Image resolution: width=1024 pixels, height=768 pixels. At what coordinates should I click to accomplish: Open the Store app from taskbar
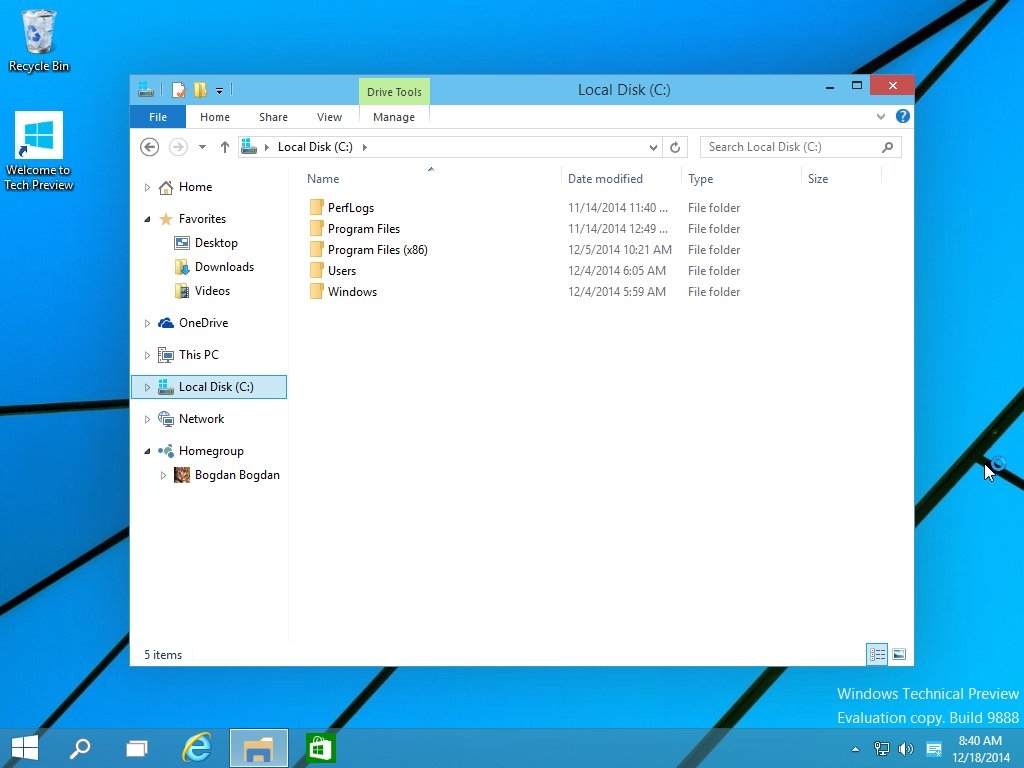(320, 748)
